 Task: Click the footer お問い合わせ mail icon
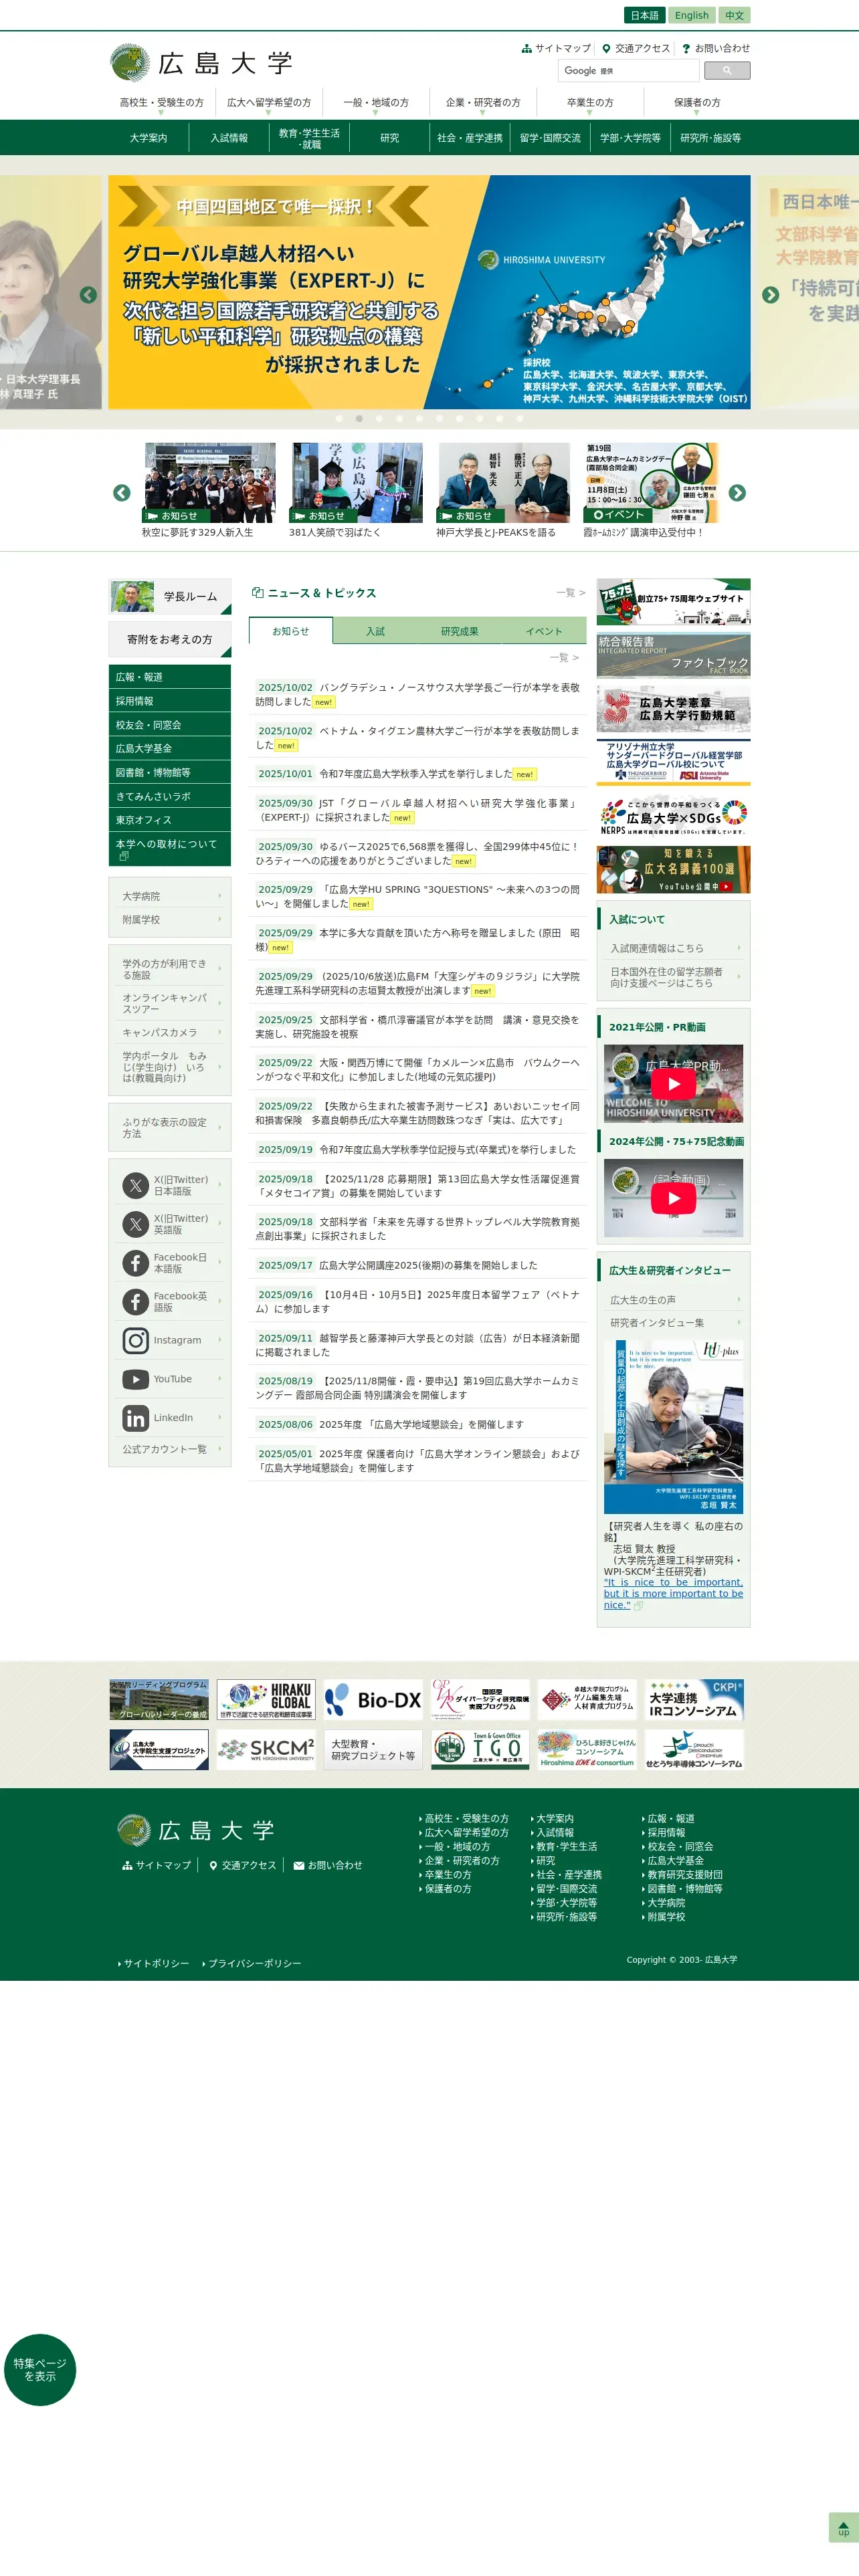[x=298, y=1865]
